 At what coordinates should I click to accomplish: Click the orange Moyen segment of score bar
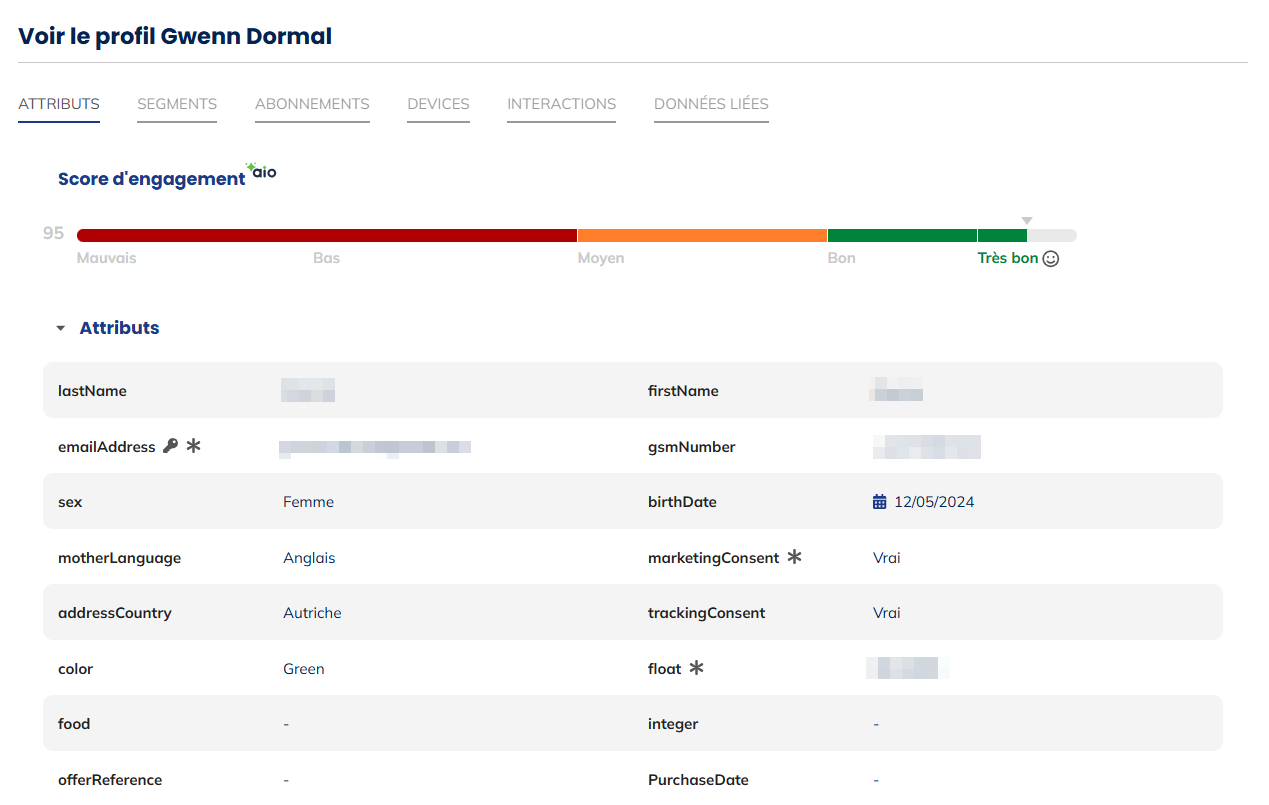702,235
